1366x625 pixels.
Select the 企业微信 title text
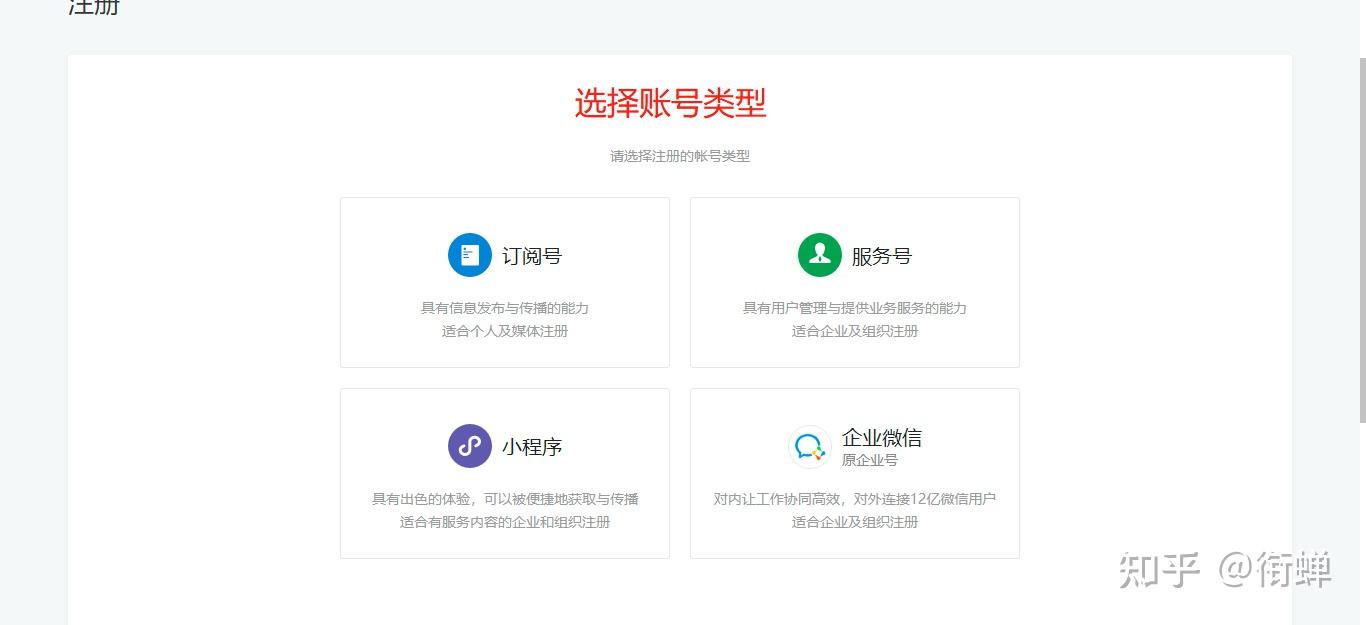click(x=882, y=438)
